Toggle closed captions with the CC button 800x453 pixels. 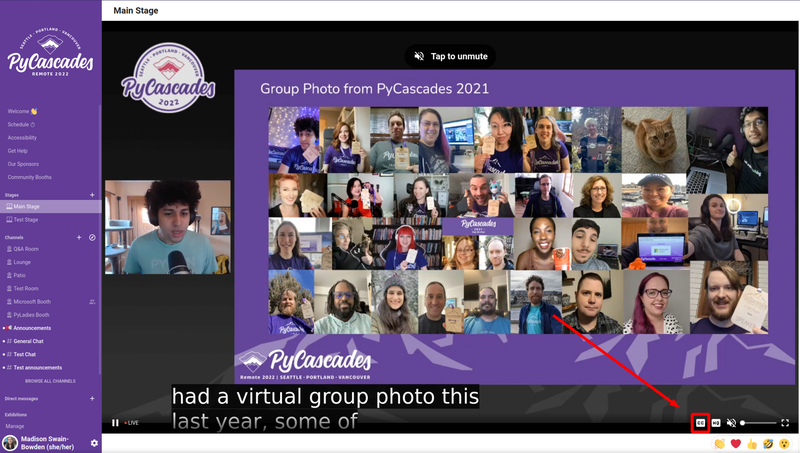point(700,423)
